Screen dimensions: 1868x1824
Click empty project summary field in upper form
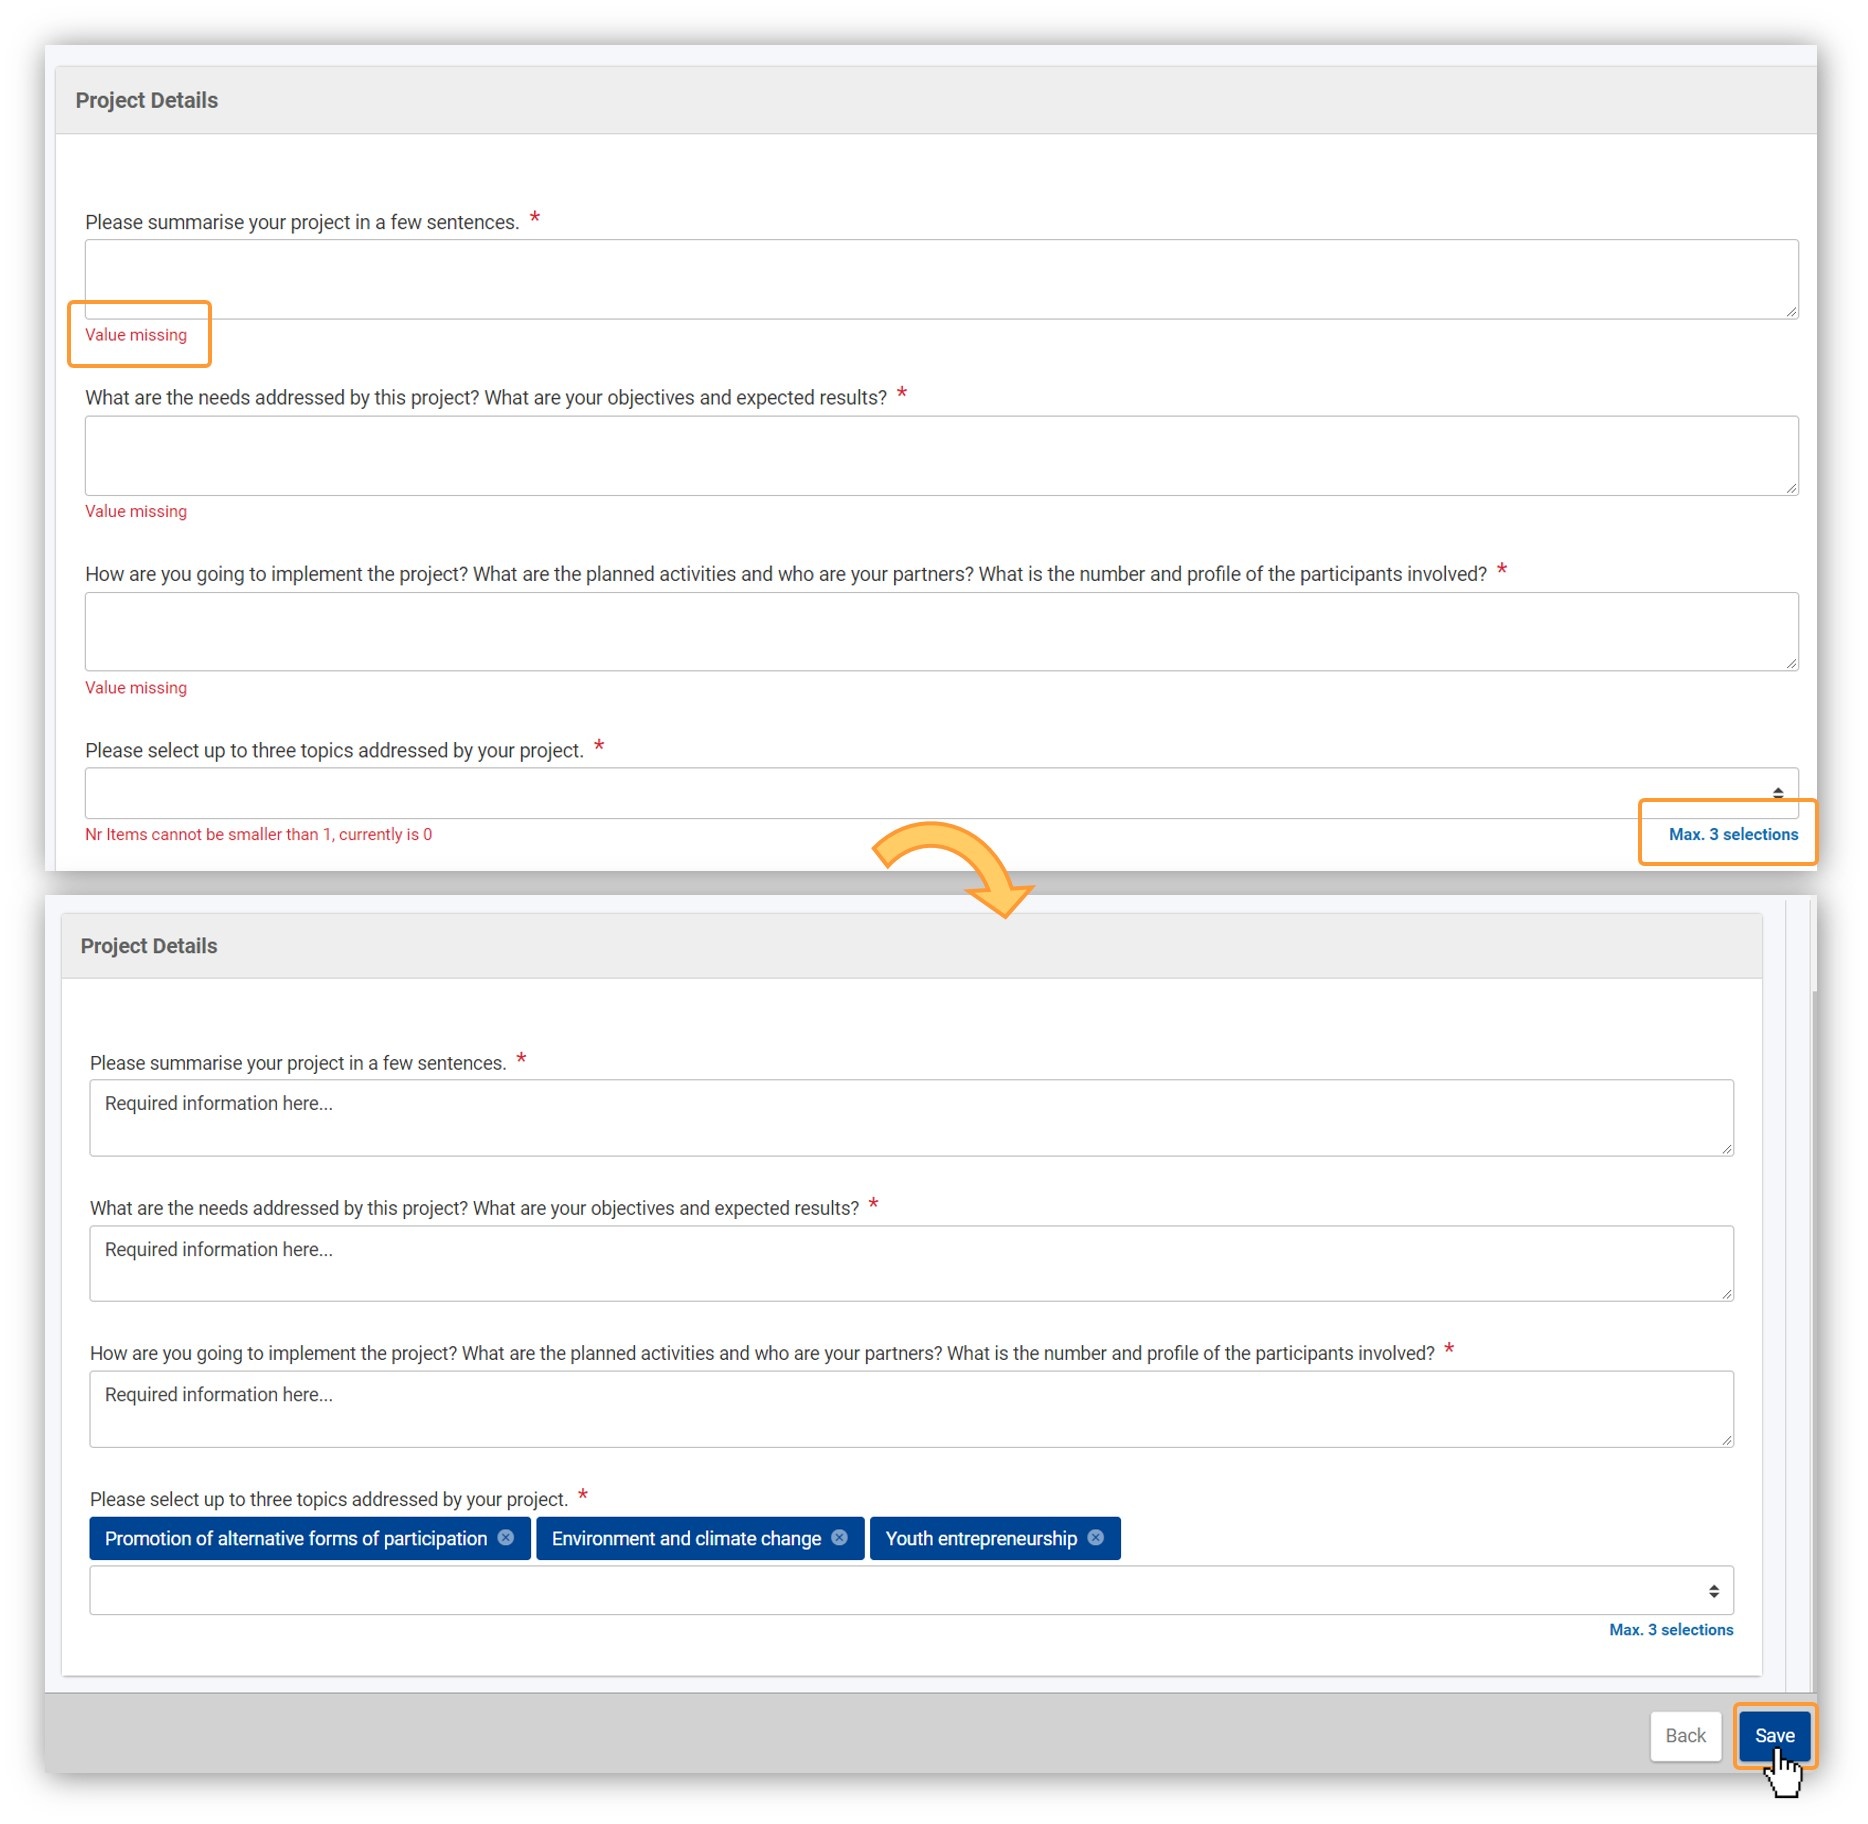click(941, 279)
